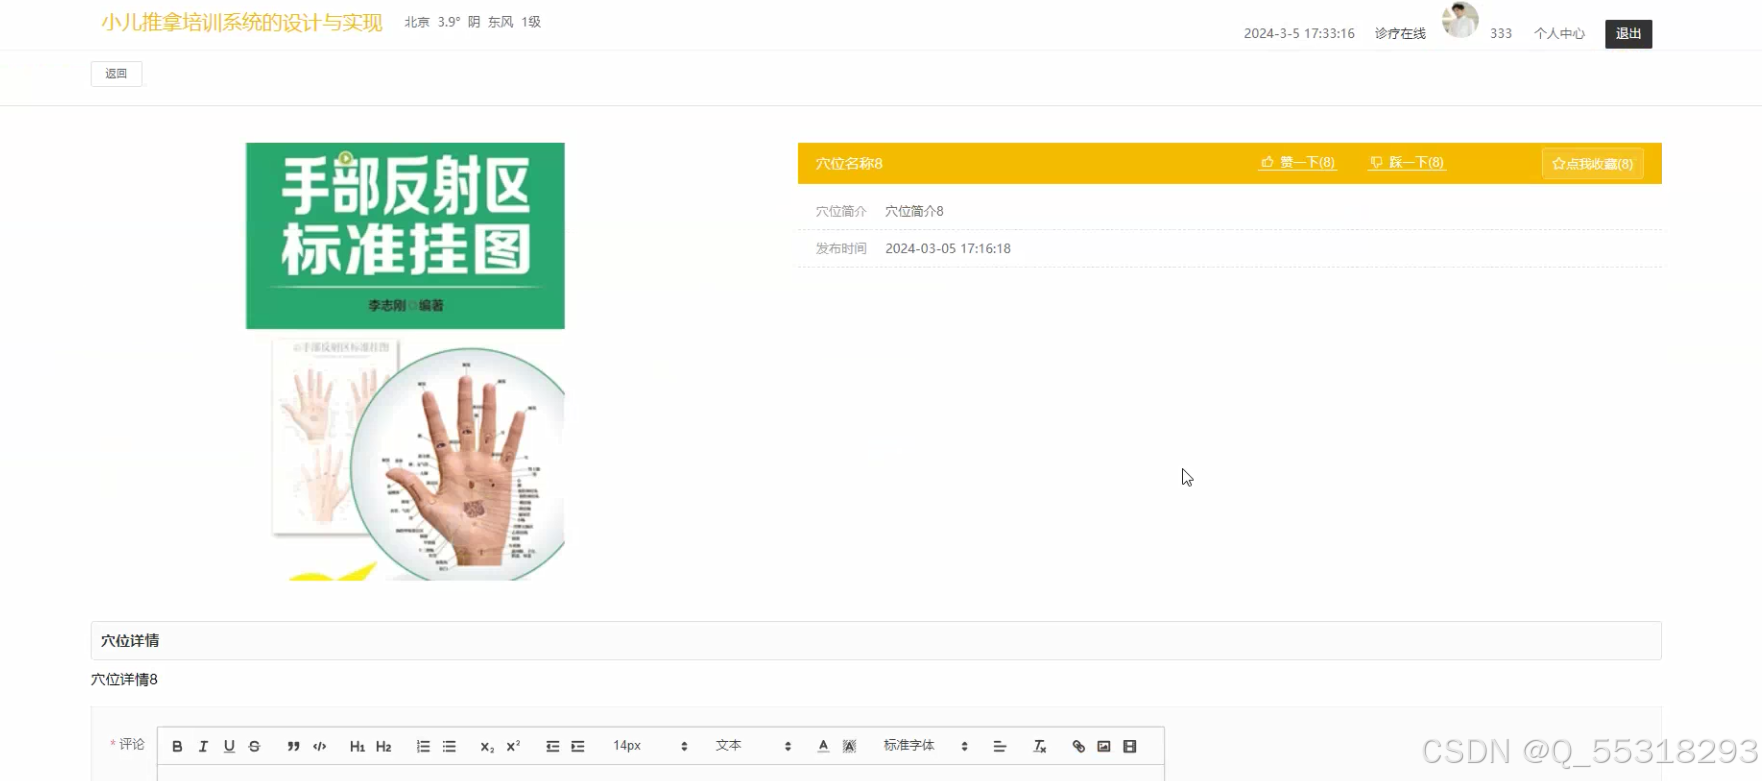Apply superscript formatting

513,746
